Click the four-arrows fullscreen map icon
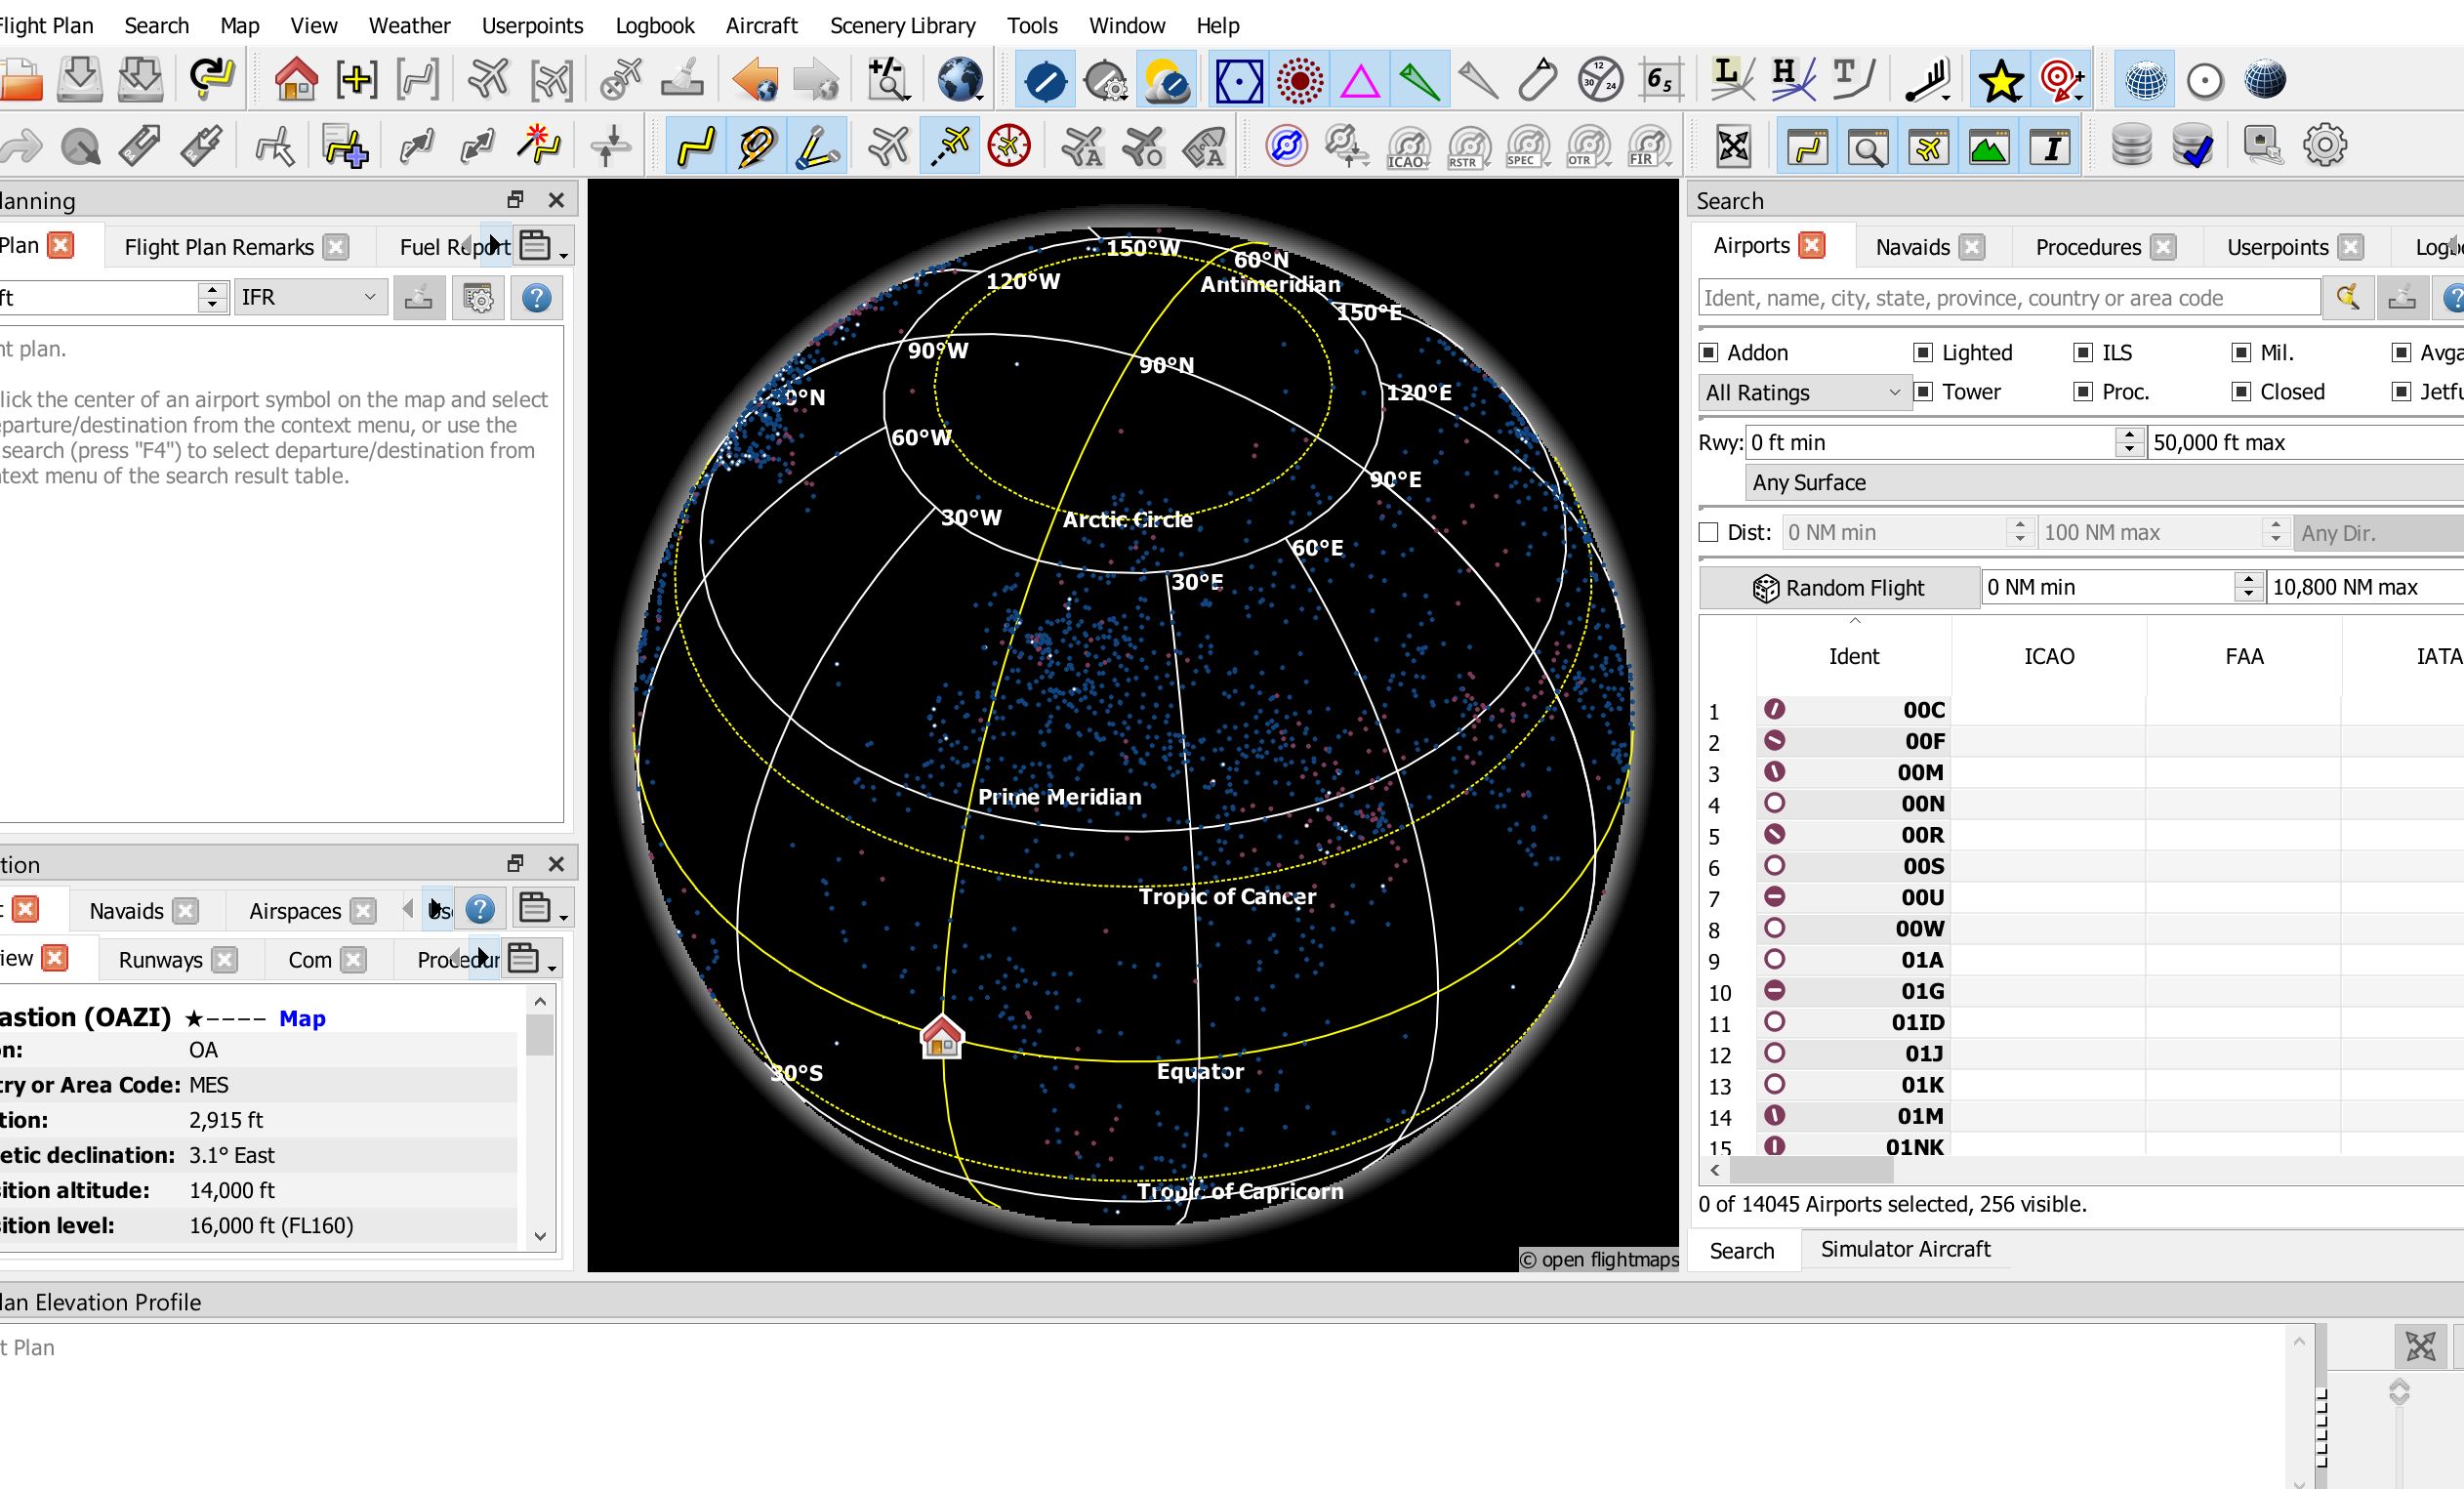 point(1733,146)
